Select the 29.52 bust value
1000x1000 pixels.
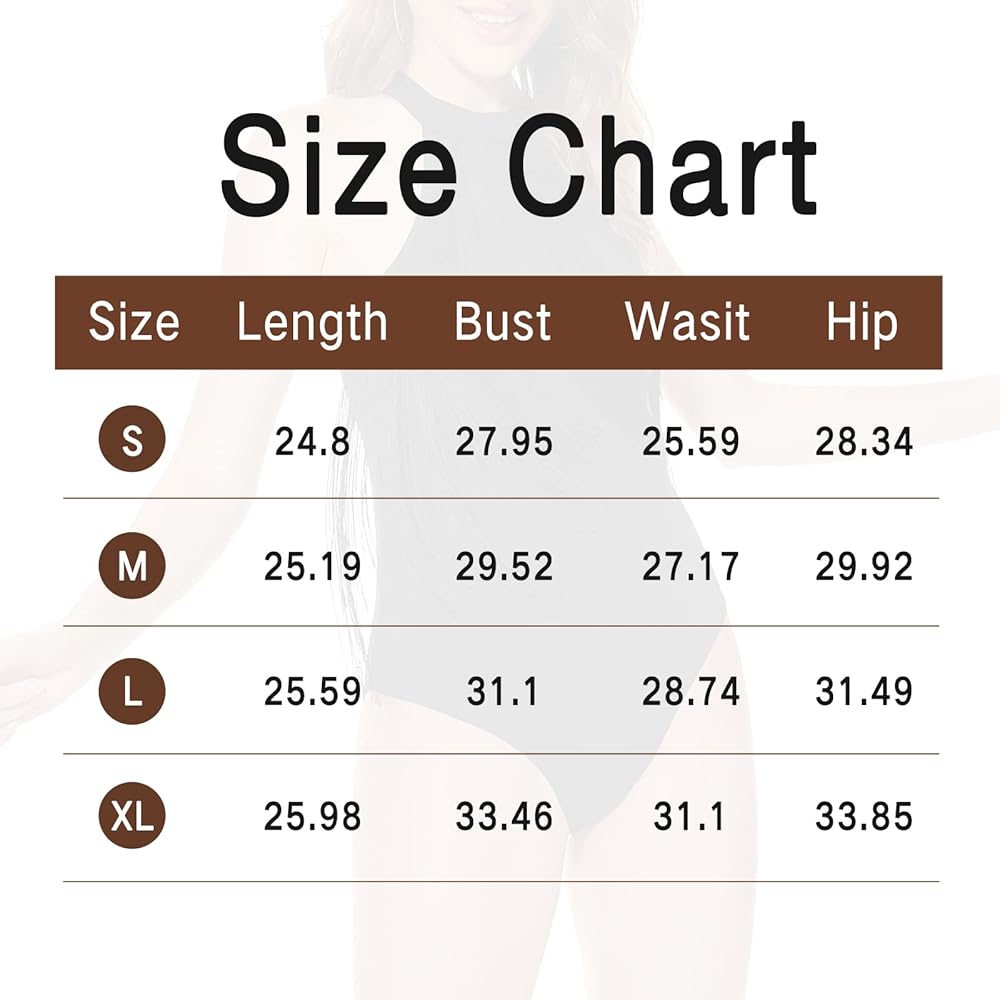(504, 567)
